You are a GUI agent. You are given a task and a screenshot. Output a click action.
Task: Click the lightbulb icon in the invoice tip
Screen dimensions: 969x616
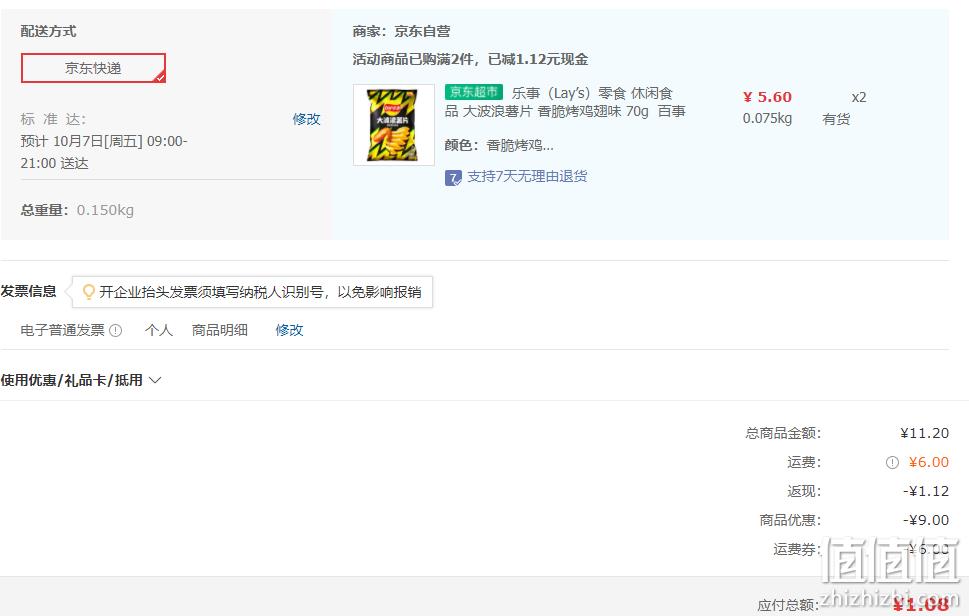(88, 292)
